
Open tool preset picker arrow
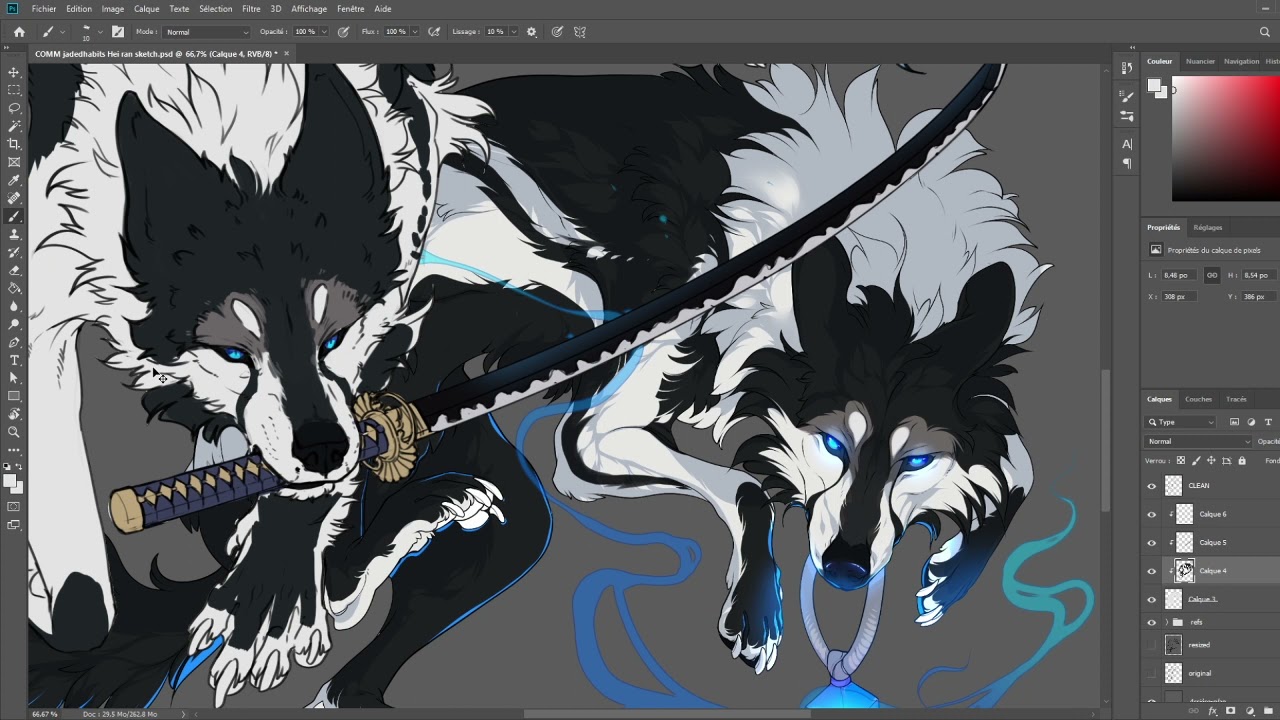click(62, 32)
